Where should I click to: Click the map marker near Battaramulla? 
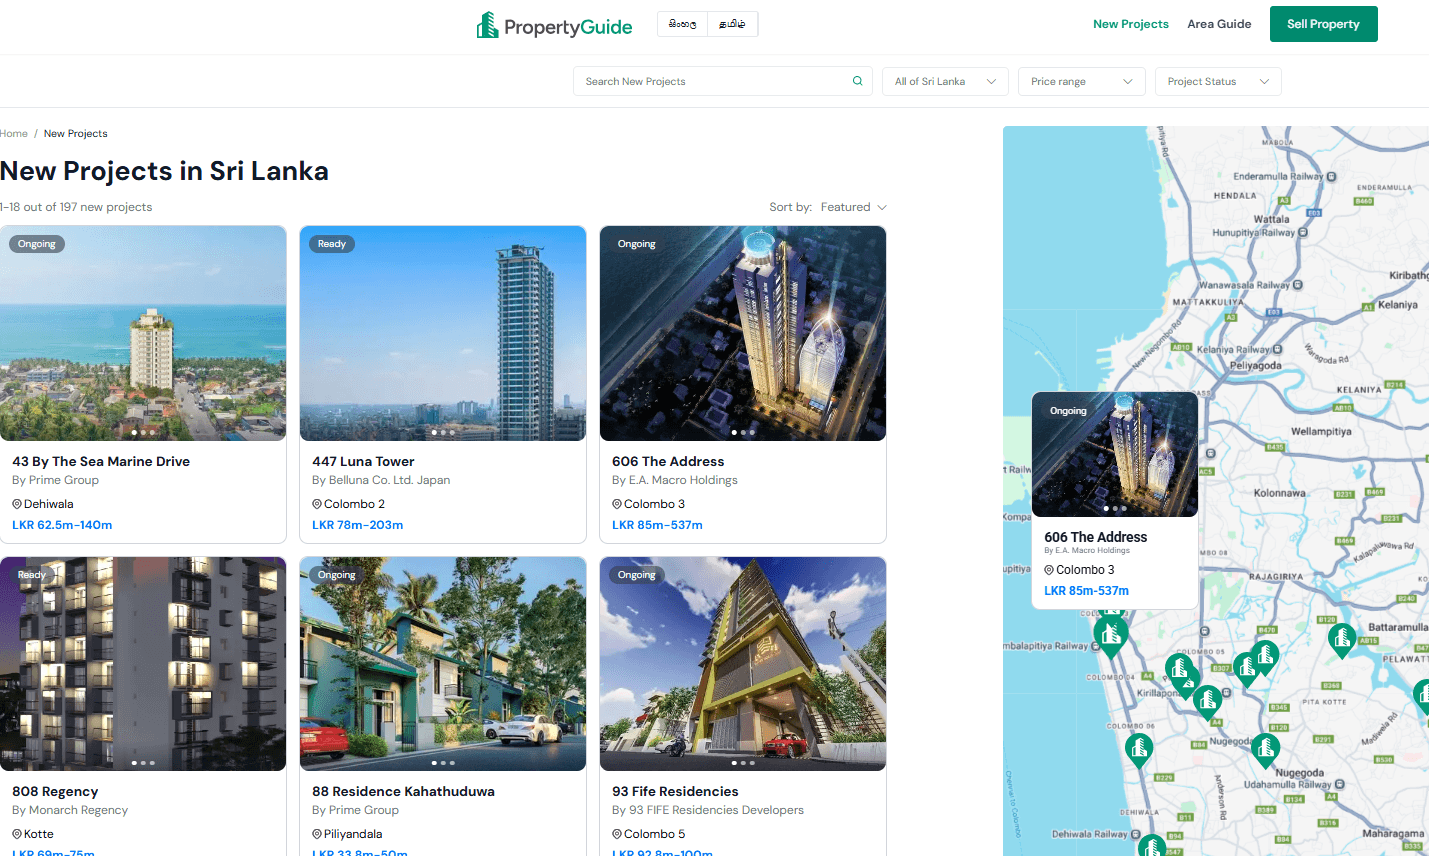[x=1342, y=639]
